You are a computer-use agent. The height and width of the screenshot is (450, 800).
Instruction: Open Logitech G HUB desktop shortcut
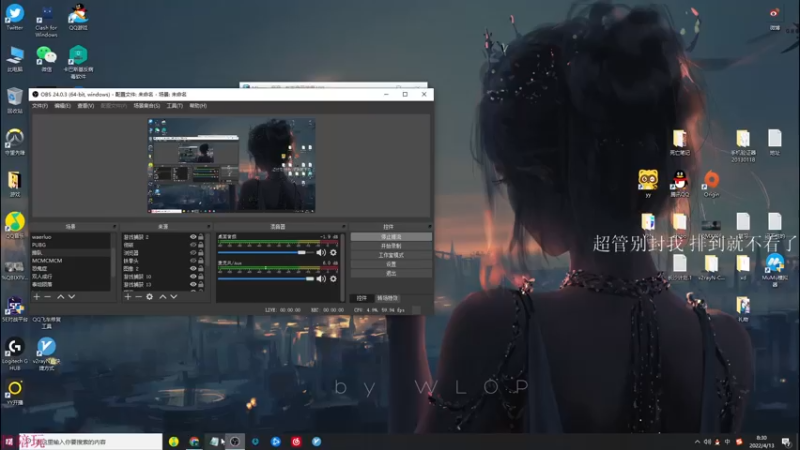coord(15,354)
